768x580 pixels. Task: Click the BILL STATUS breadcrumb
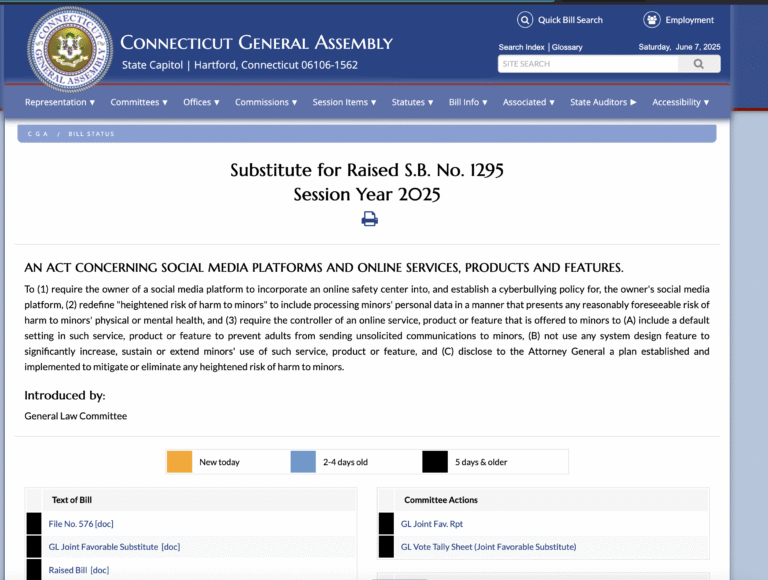(x=91, y=134)
